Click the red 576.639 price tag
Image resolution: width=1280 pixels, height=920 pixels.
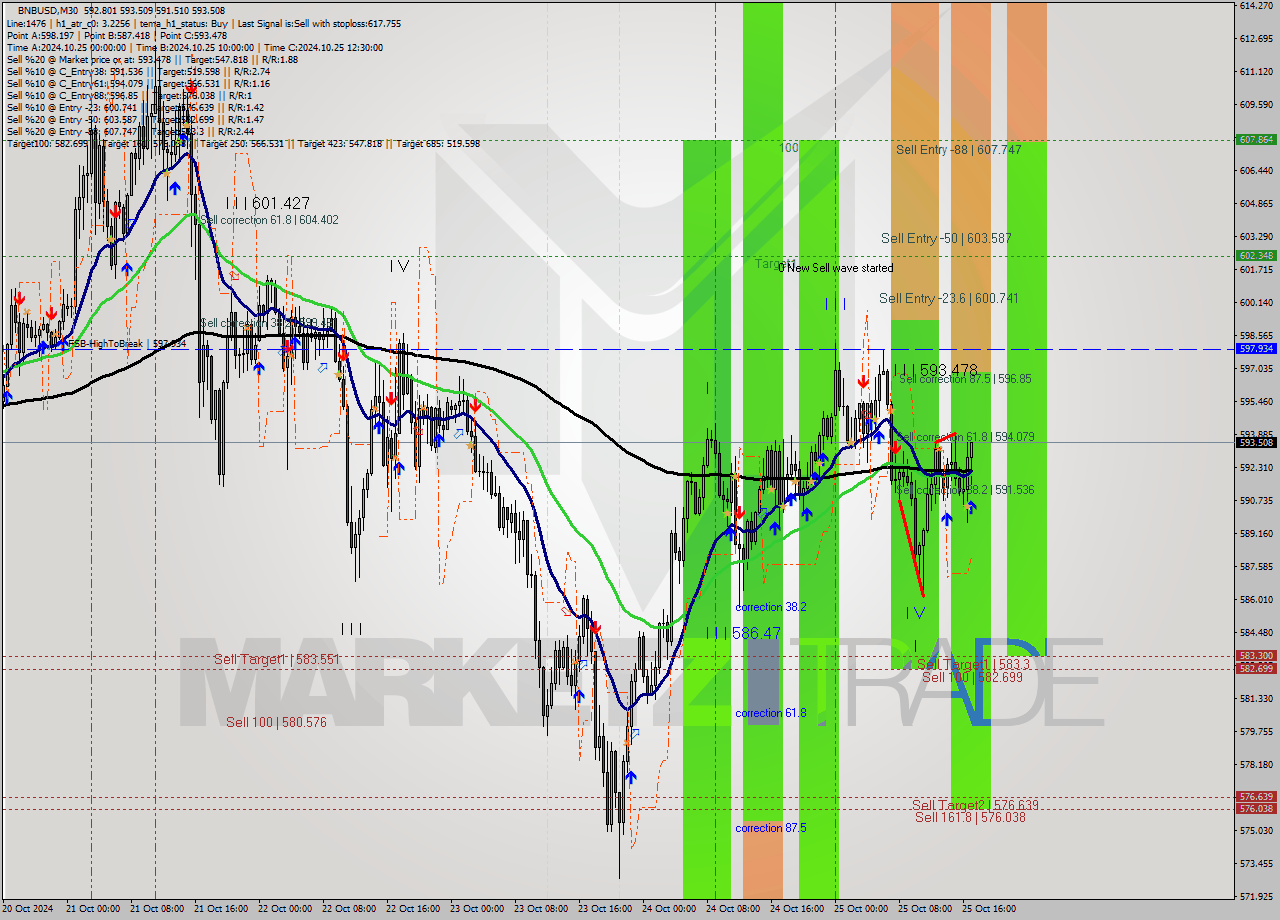tap(1256, 797)
